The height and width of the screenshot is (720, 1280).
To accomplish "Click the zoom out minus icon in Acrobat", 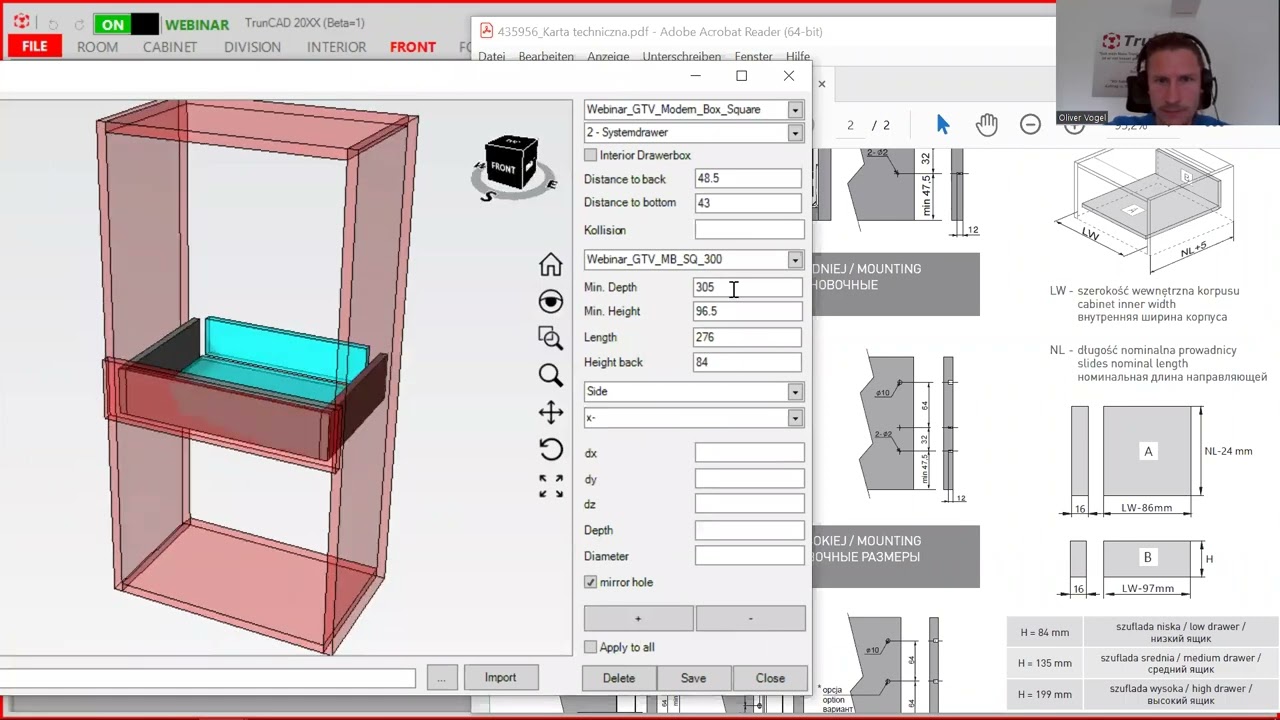I will coord(1030,124).
